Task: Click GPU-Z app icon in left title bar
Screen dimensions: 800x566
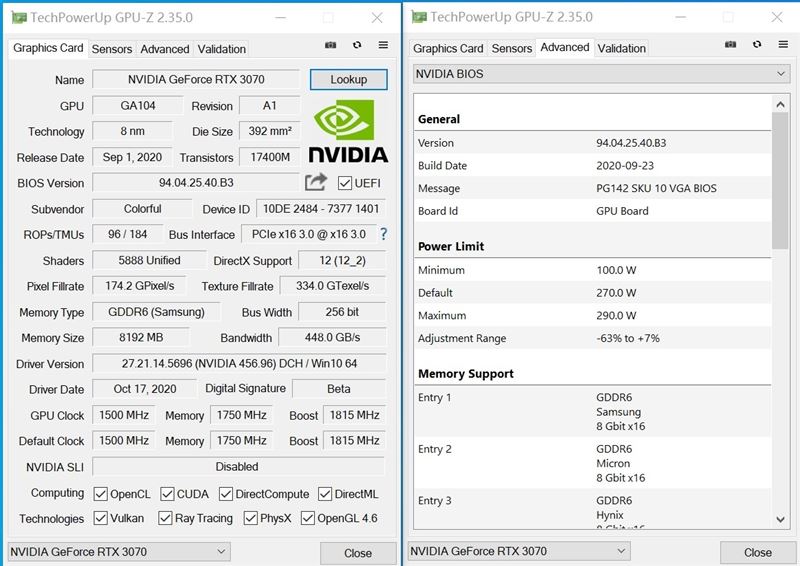Action: point(19,17)
